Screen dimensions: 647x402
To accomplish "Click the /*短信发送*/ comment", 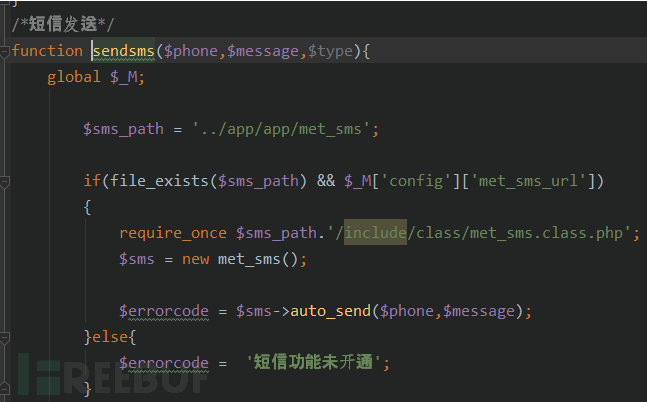I will (62, 24).
